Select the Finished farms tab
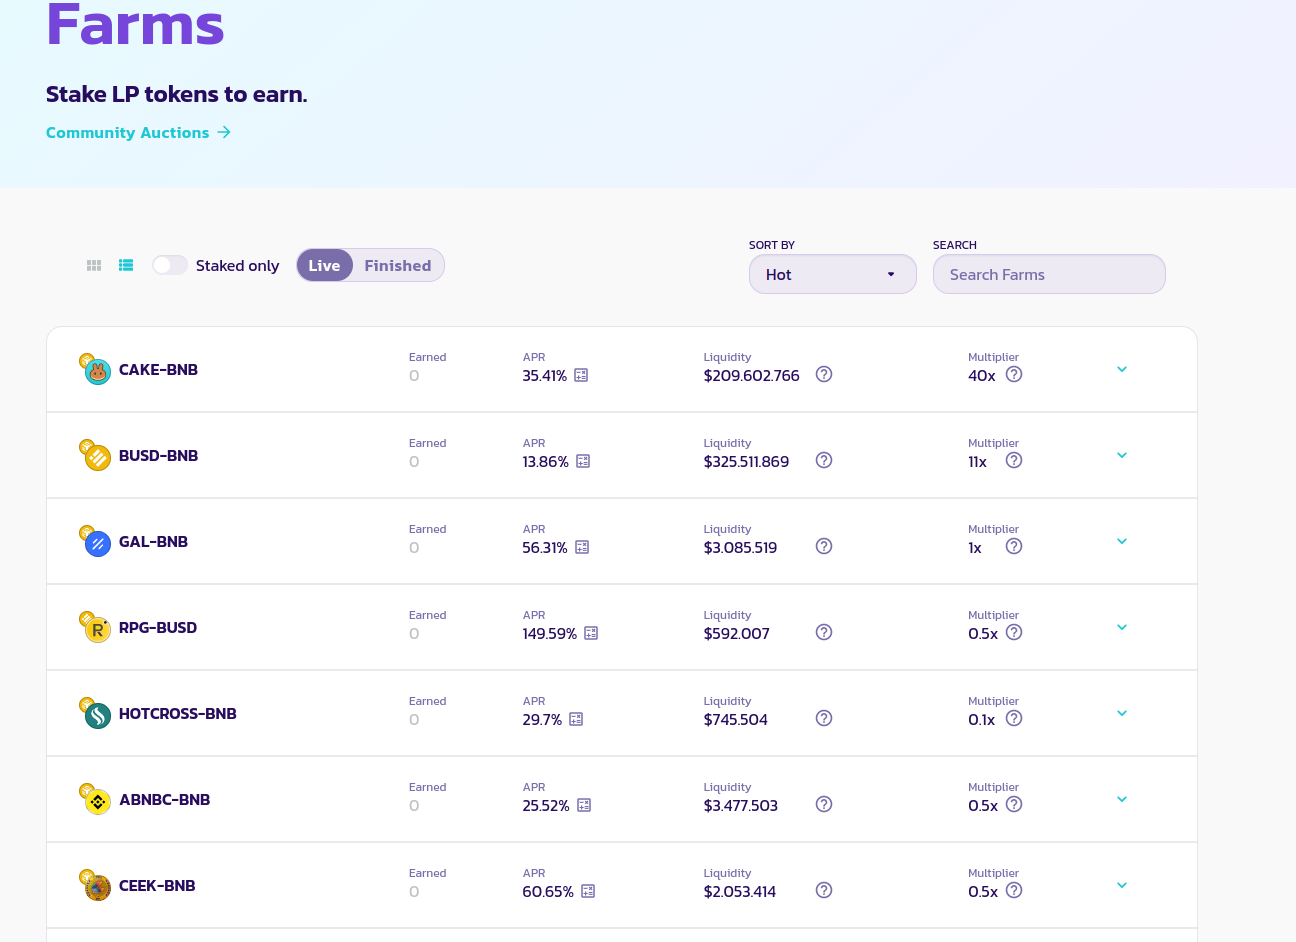Viewport: 1296px width, 942px height. point(398,265)
